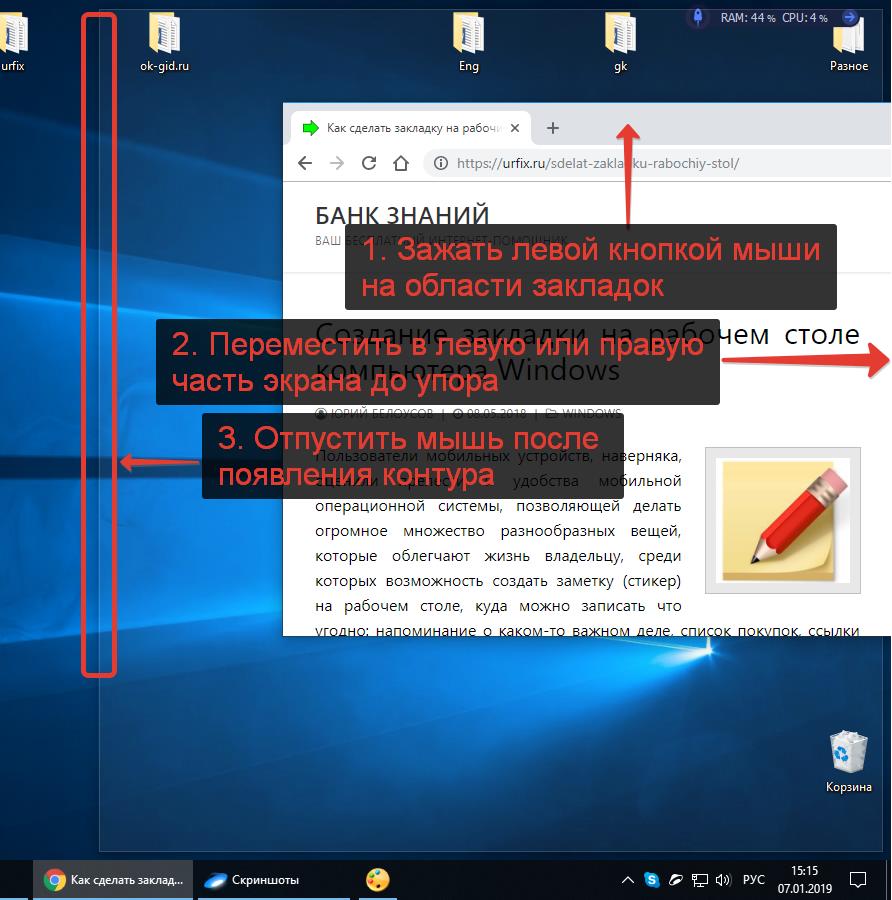The height and width of the screenshot is (900, 892).
Task: Open the gk desktop folder
Action: (620, 42)
